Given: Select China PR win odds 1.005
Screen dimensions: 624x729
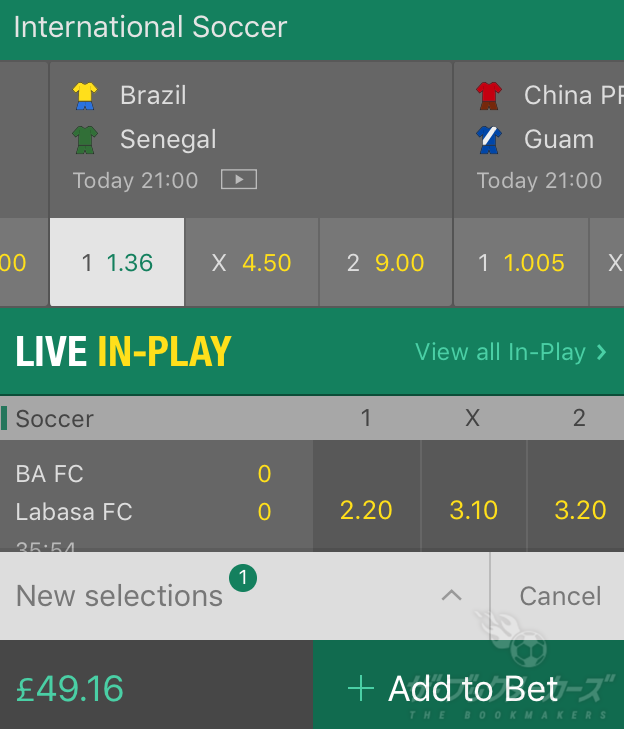Looking at the screenshot, I should [x=521, y=262].
